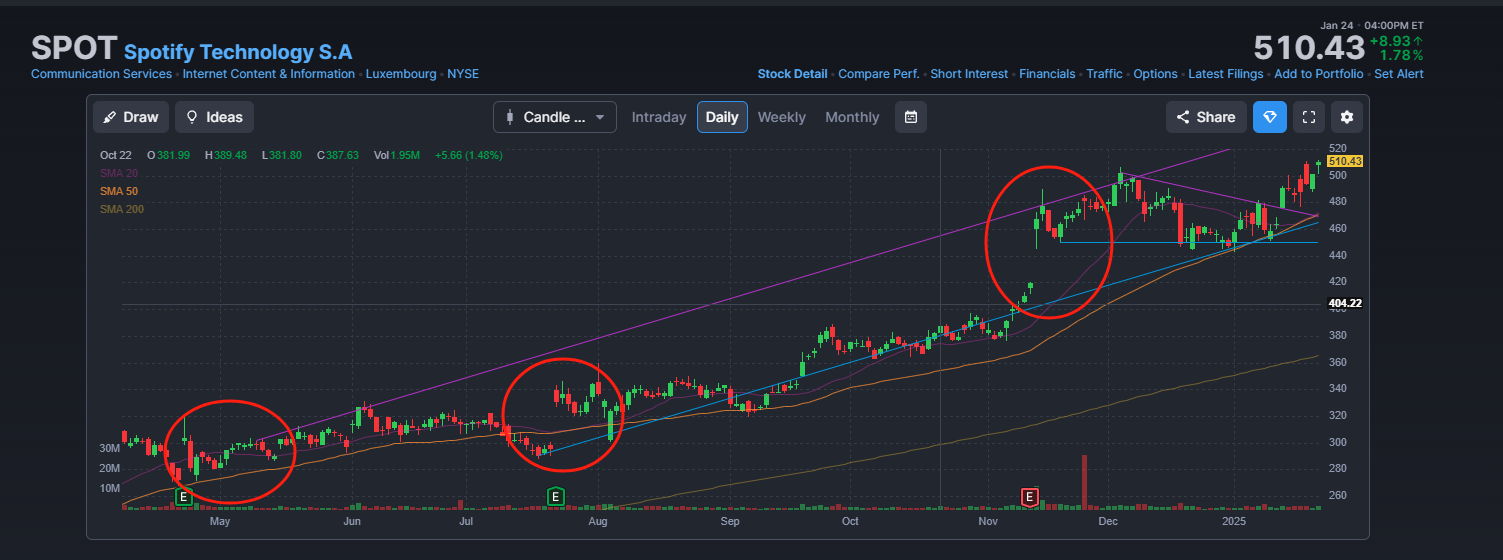The image size is (1503, 560).
Task: Switch to the Intraday timeframe
Action: (659, 117)
